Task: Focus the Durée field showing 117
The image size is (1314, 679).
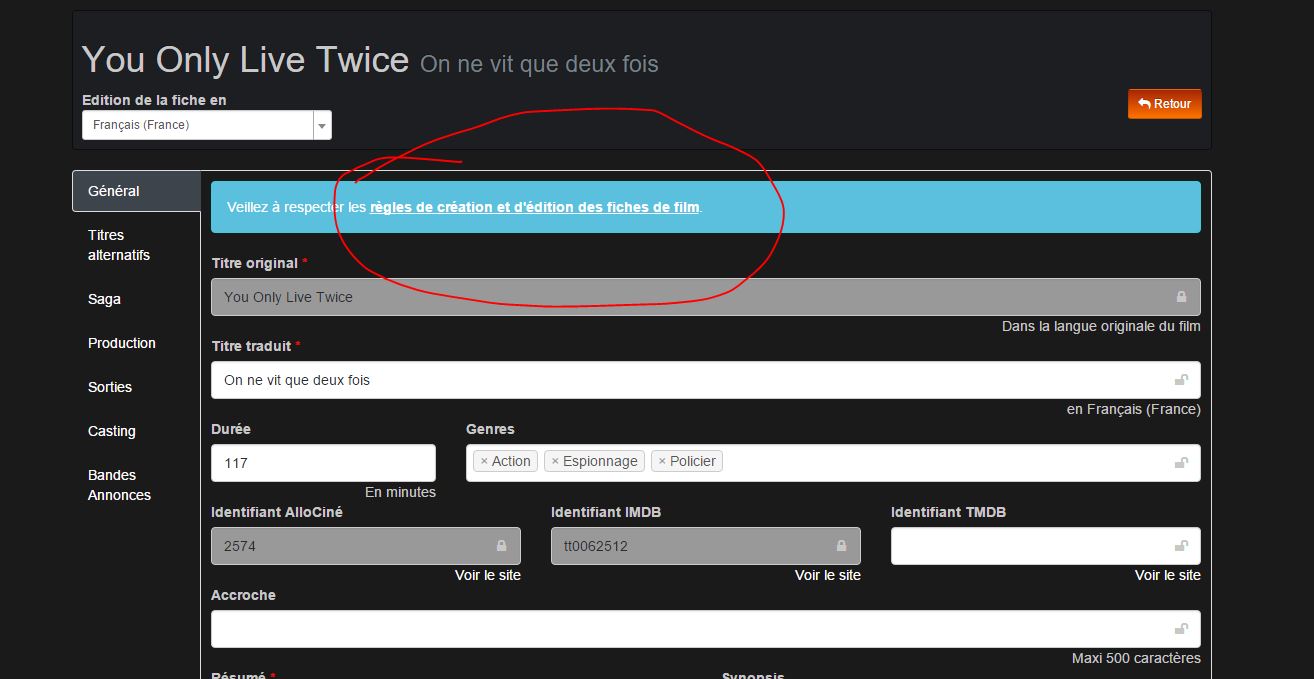Action: [x=324, y=463]
